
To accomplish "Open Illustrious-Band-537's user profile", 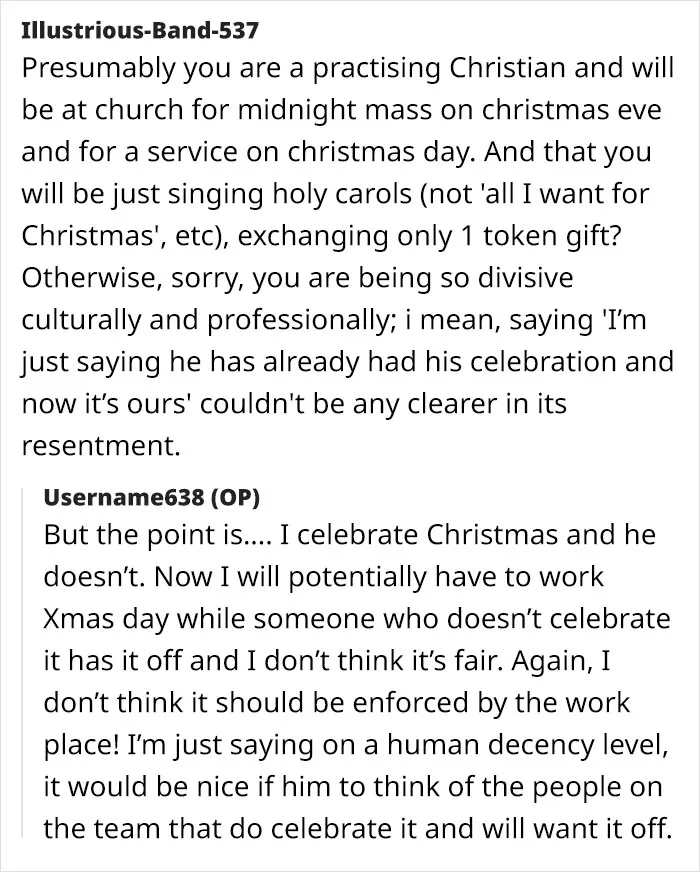I will tap(140, 30).
